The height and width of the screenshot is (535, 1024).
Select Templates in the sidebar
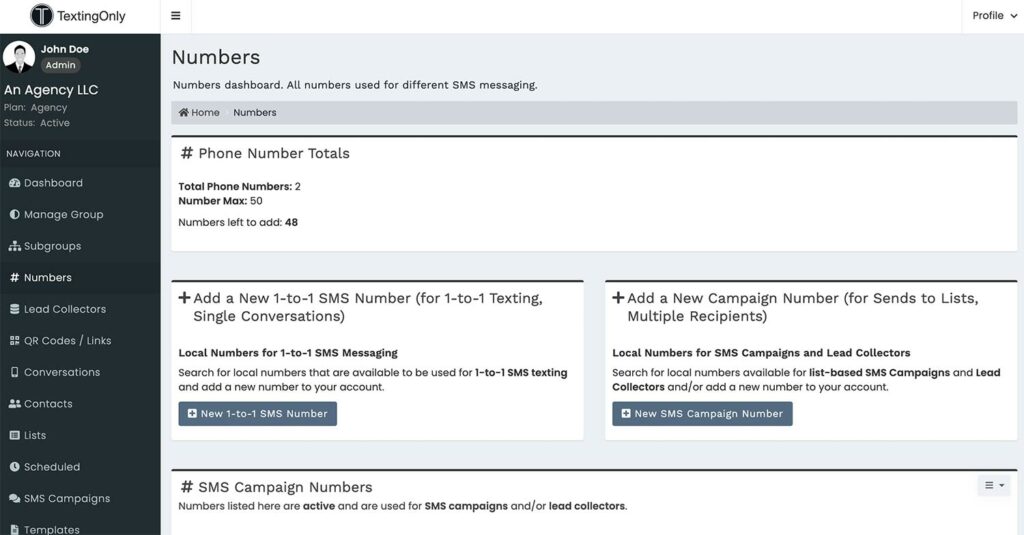[51, 529]
